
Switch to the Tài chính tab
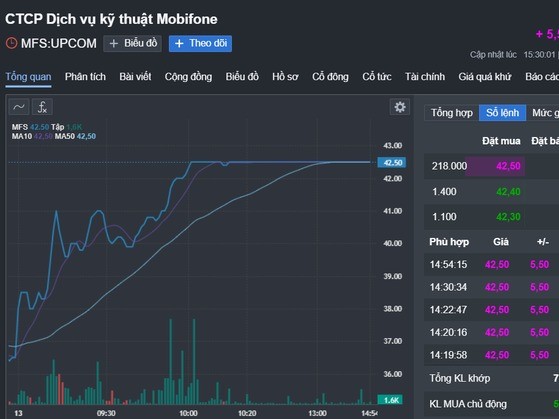click(425, 77)
